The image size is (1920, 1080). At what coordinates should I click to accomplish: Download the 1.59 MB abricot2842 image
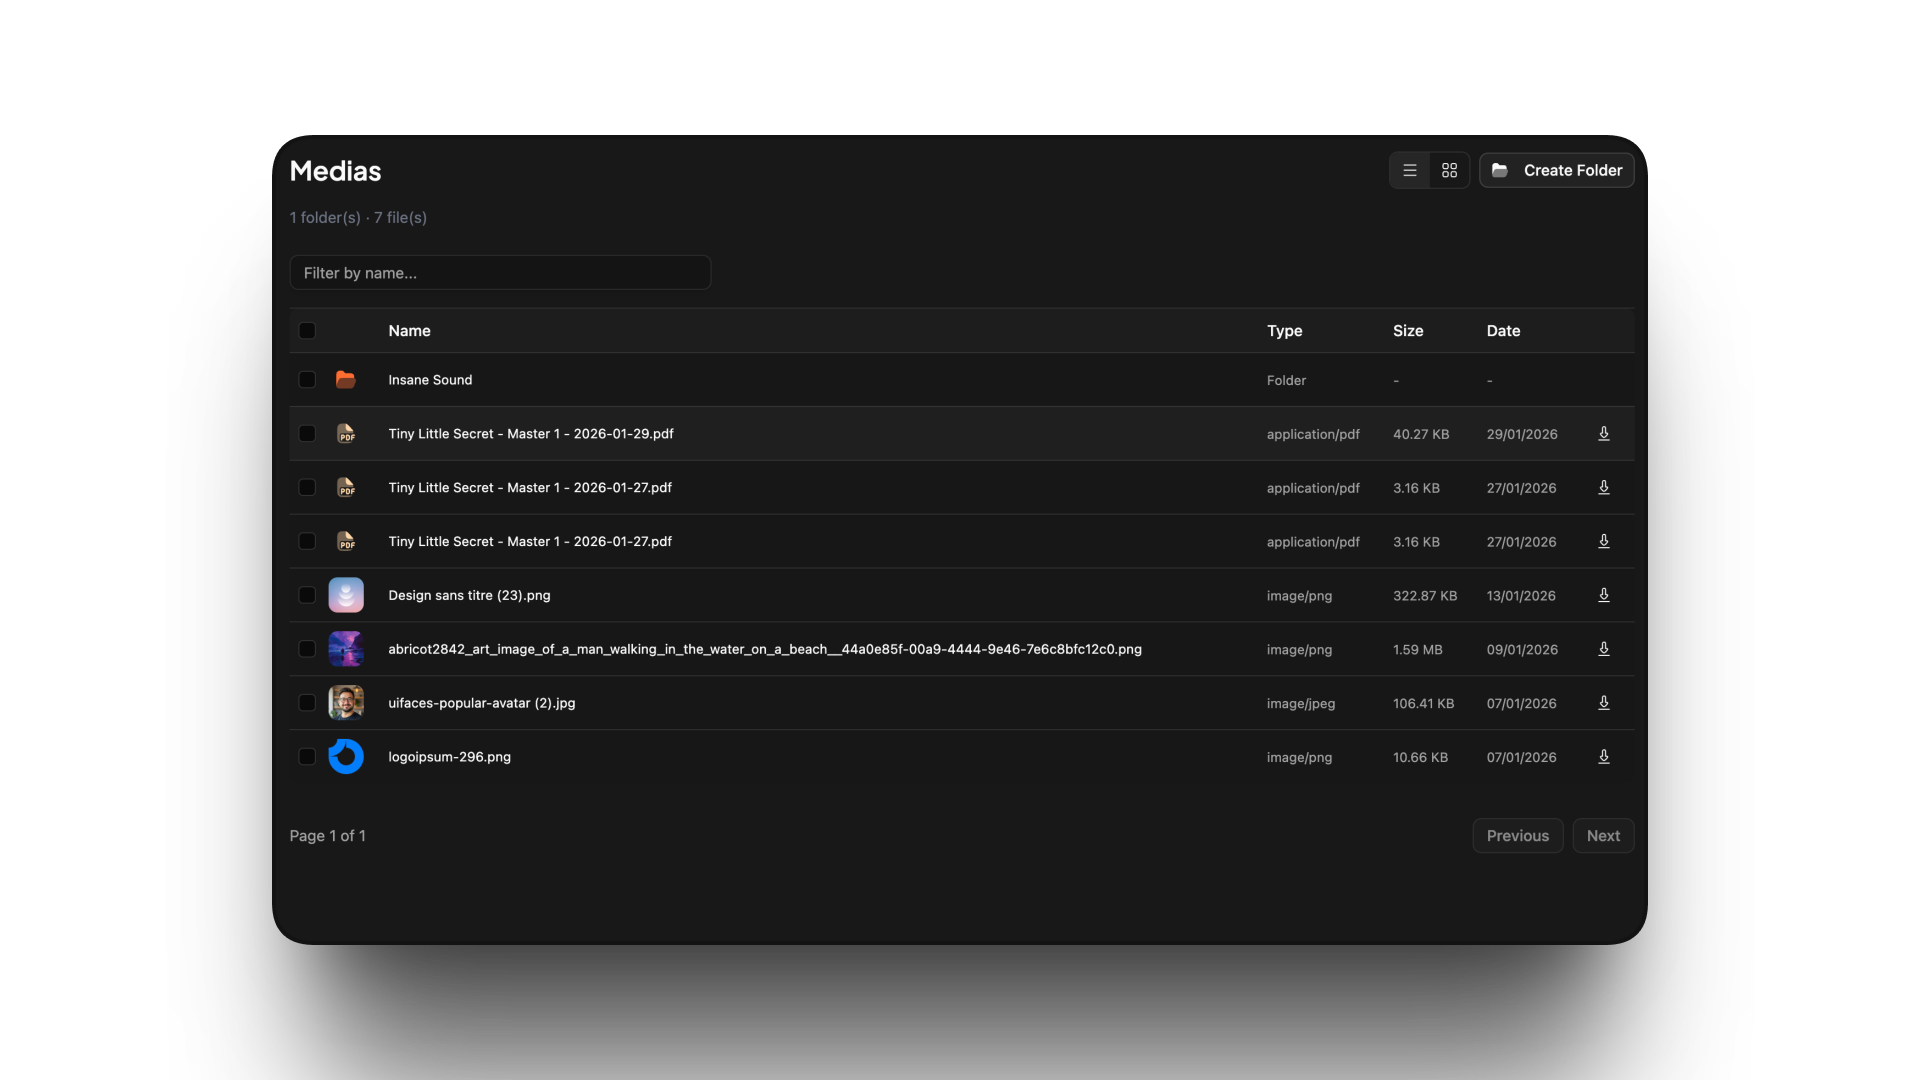click(x=1603, y=650)
